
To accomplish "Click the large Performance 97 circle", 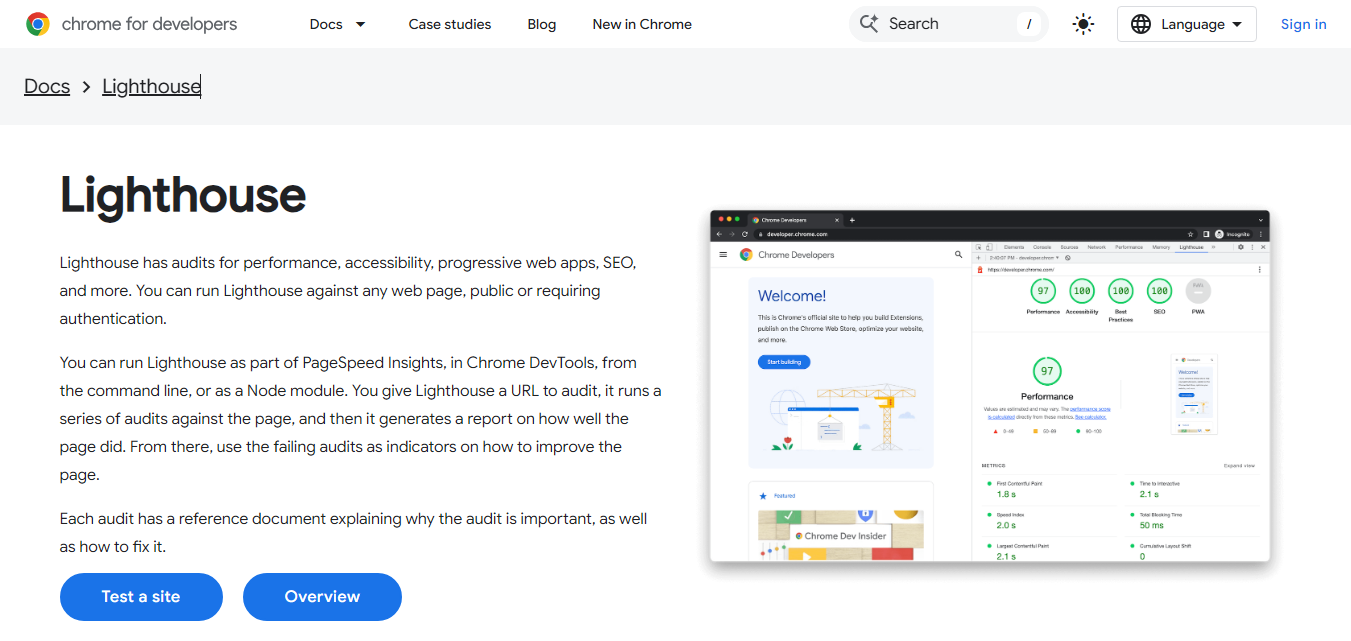I will click(x=1047, y=371).
